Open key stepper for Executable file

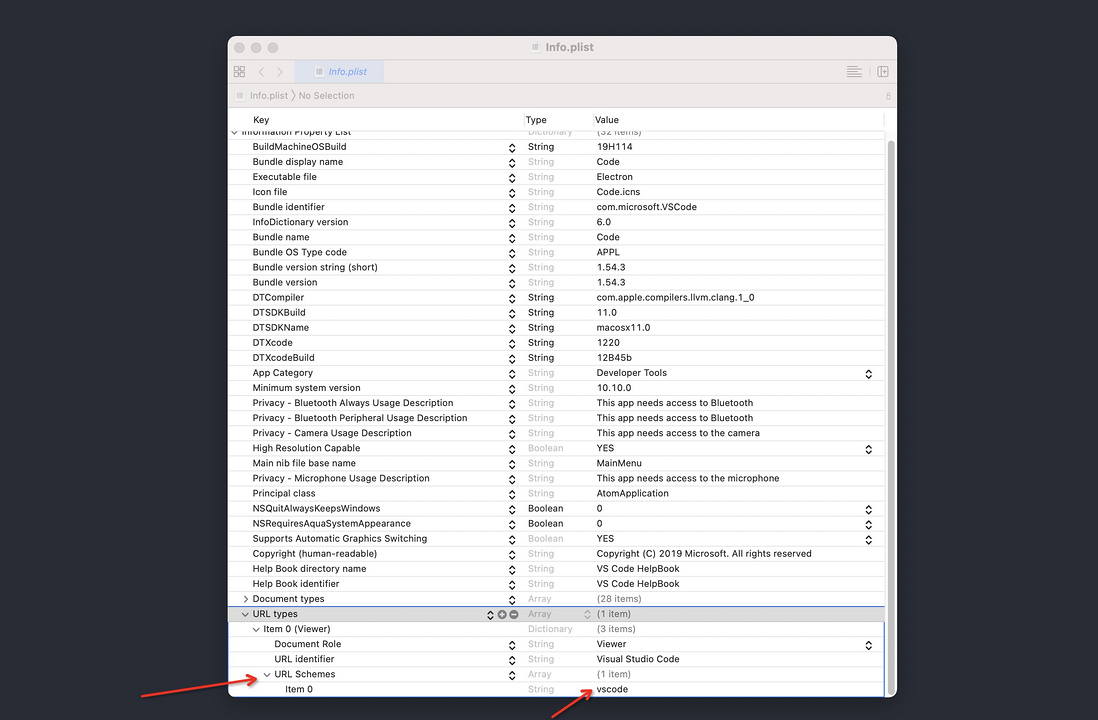[x=512, y=178]
